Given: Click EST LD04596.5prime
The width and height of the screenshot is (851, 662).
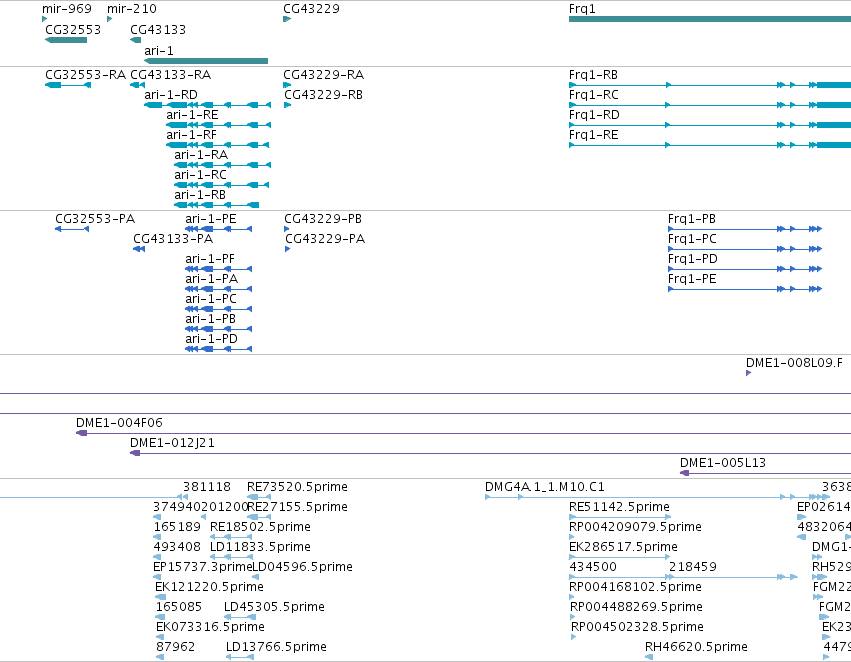Looking at the screenshot, I should pyautogui.click(x=255, y=577).
